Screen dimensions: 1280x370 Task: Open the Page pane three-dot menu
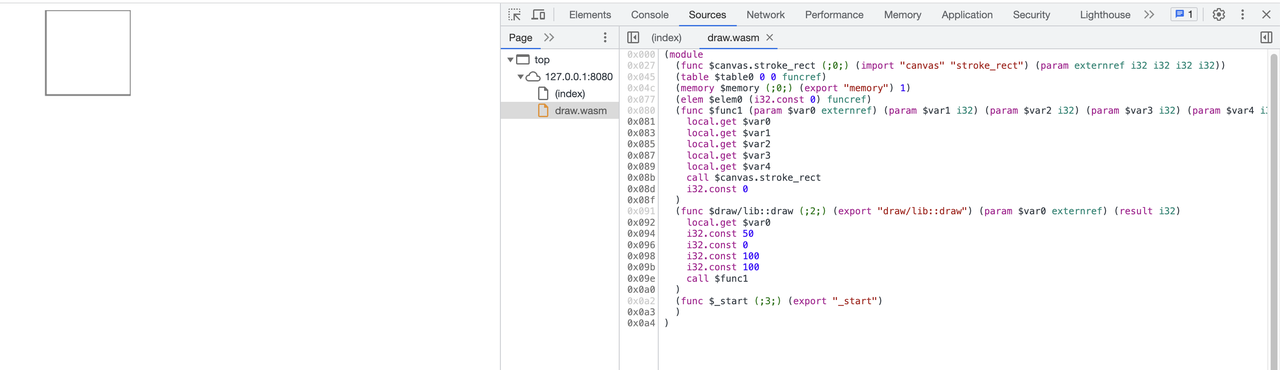tap(605, 38)
